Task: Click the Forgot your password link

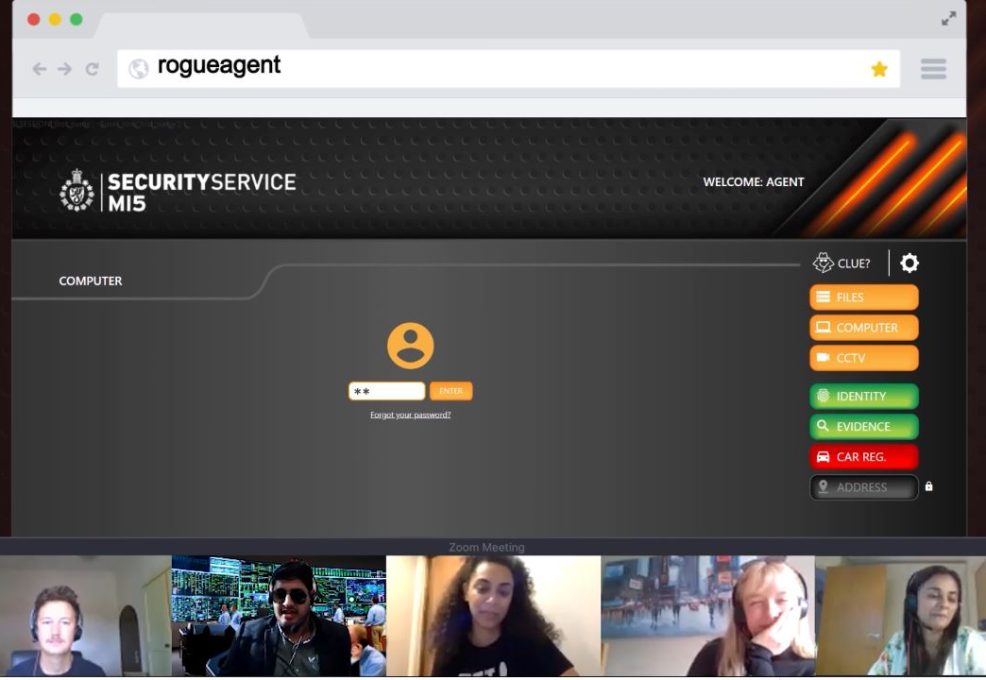Action: [x=410, y=415]
